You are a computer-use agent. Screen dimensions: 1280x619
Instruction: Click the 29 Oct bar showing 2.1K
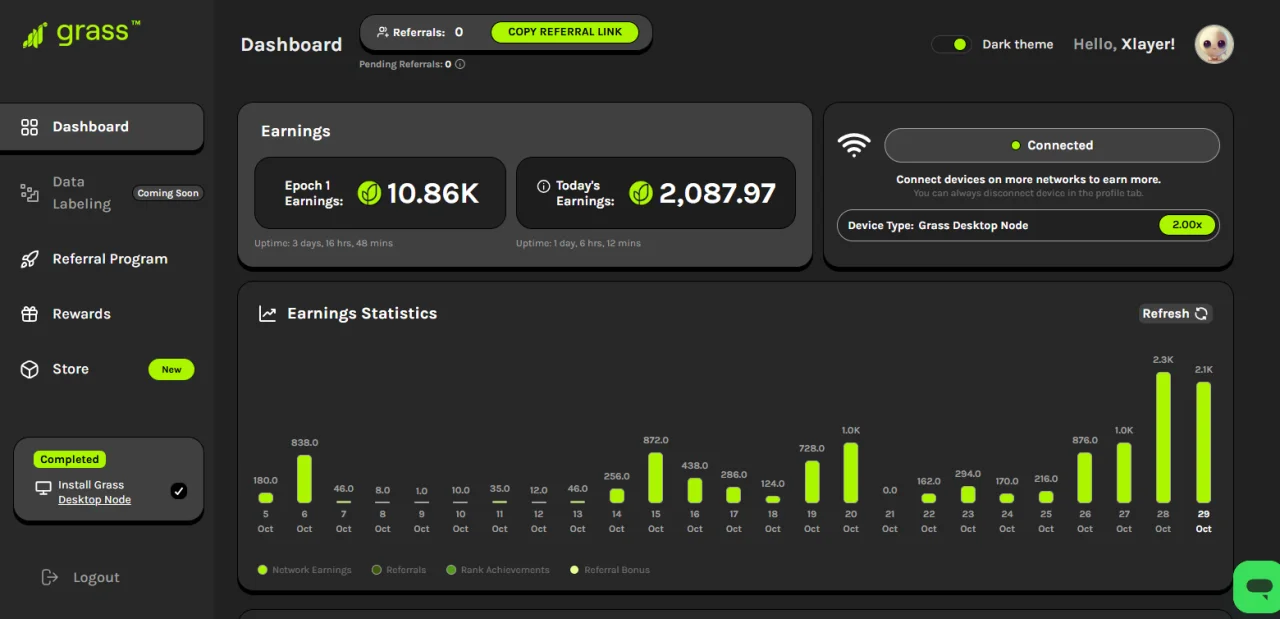click(1203, 443)
